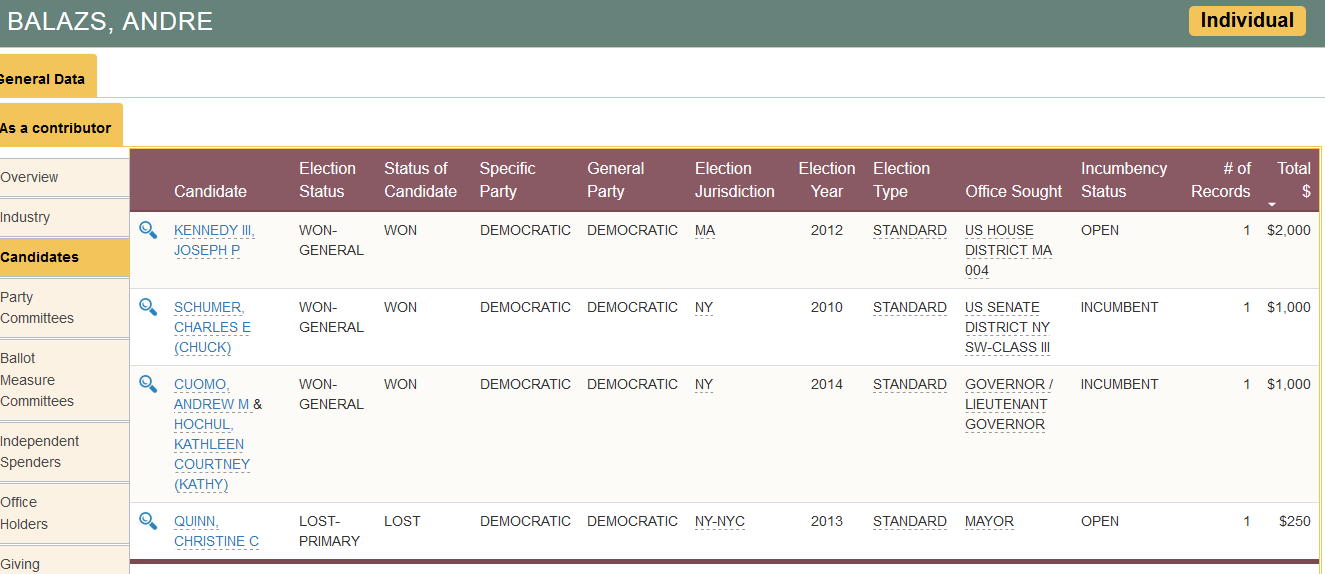Sort by Incumbency Status column header
Screen dimensions: 1325x574
coord(1124,180)
